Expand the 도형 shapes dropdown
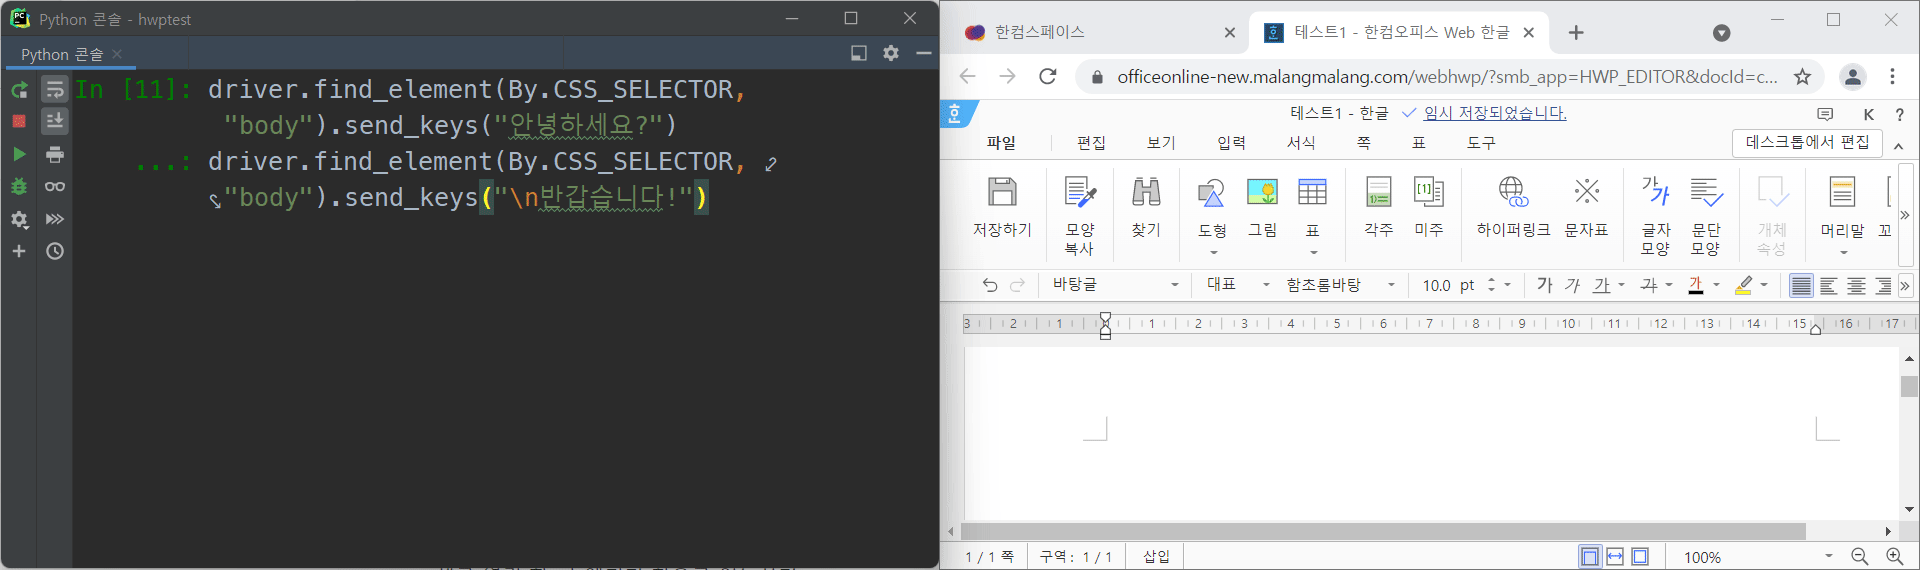 coord(1213,252)
